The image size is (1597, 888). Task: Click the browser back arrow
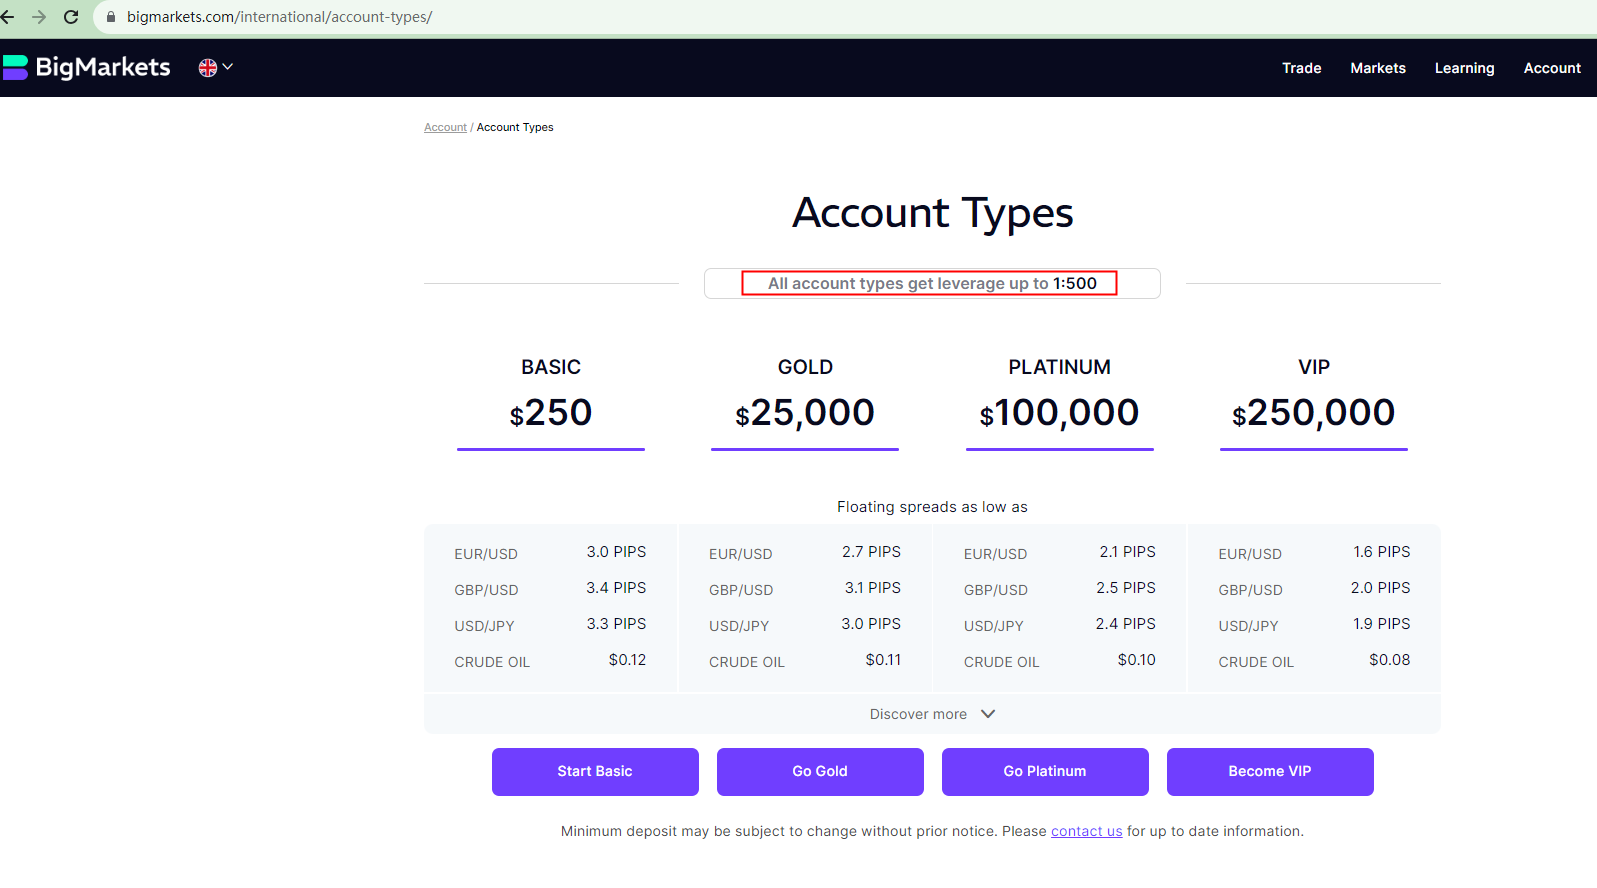tap(8, 17)
